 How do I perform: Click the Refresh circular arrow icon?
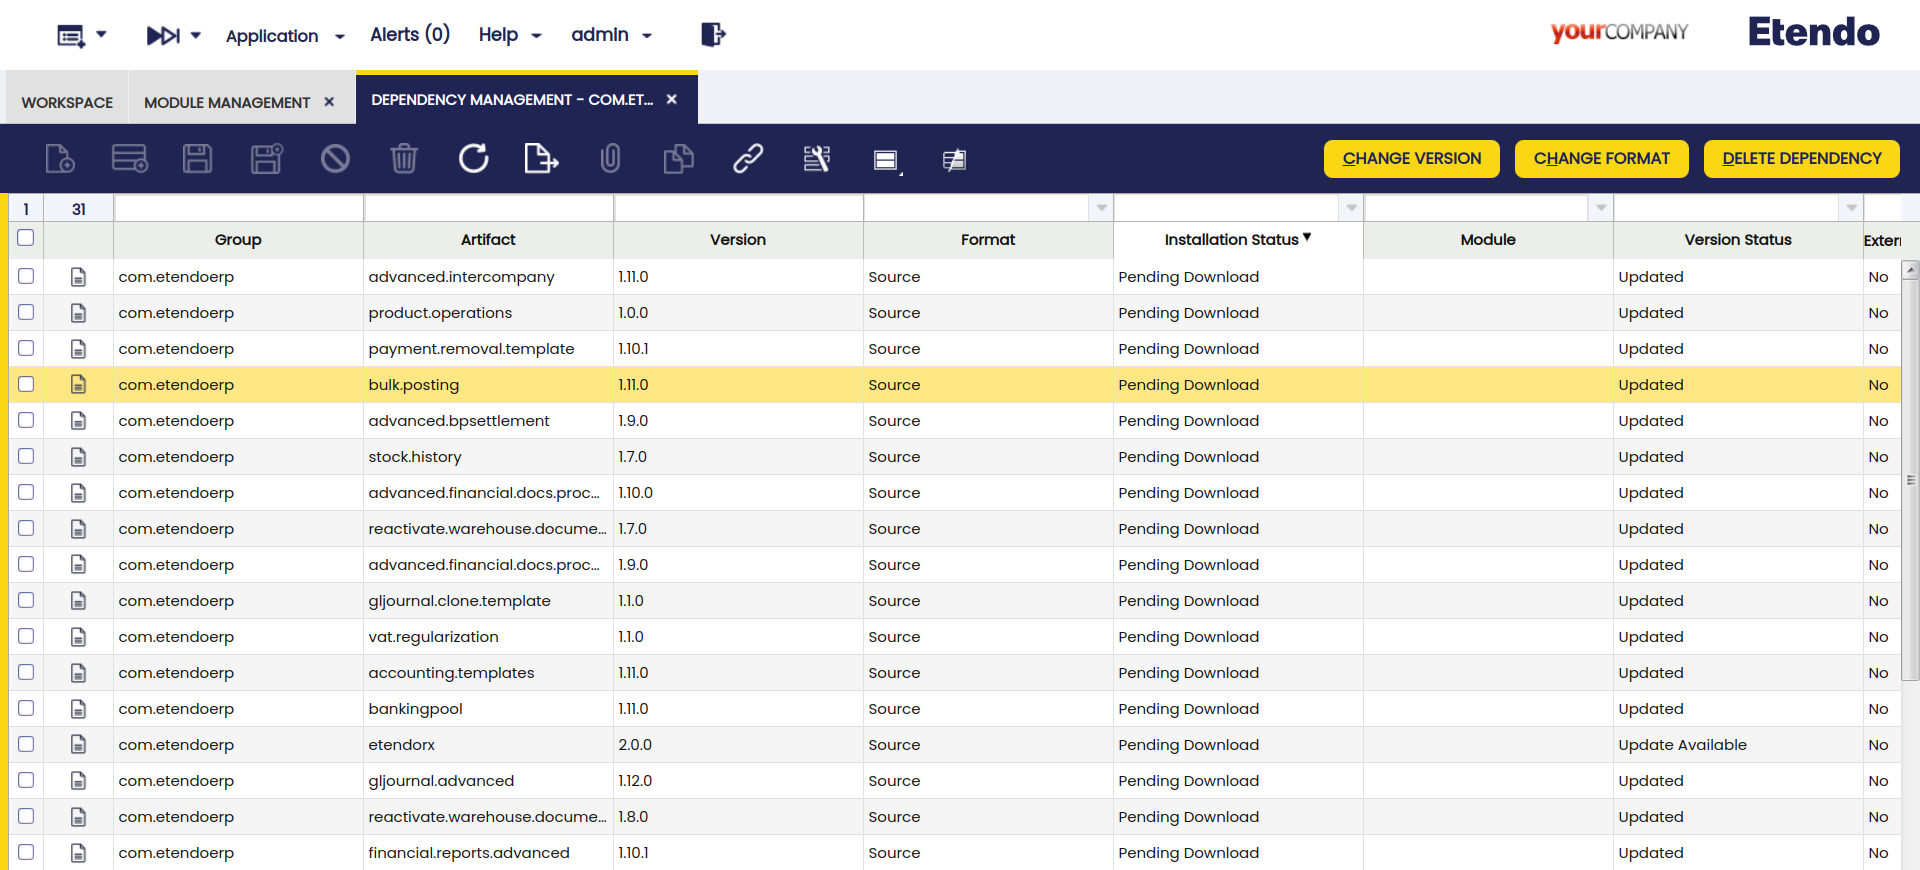point(473,158)
